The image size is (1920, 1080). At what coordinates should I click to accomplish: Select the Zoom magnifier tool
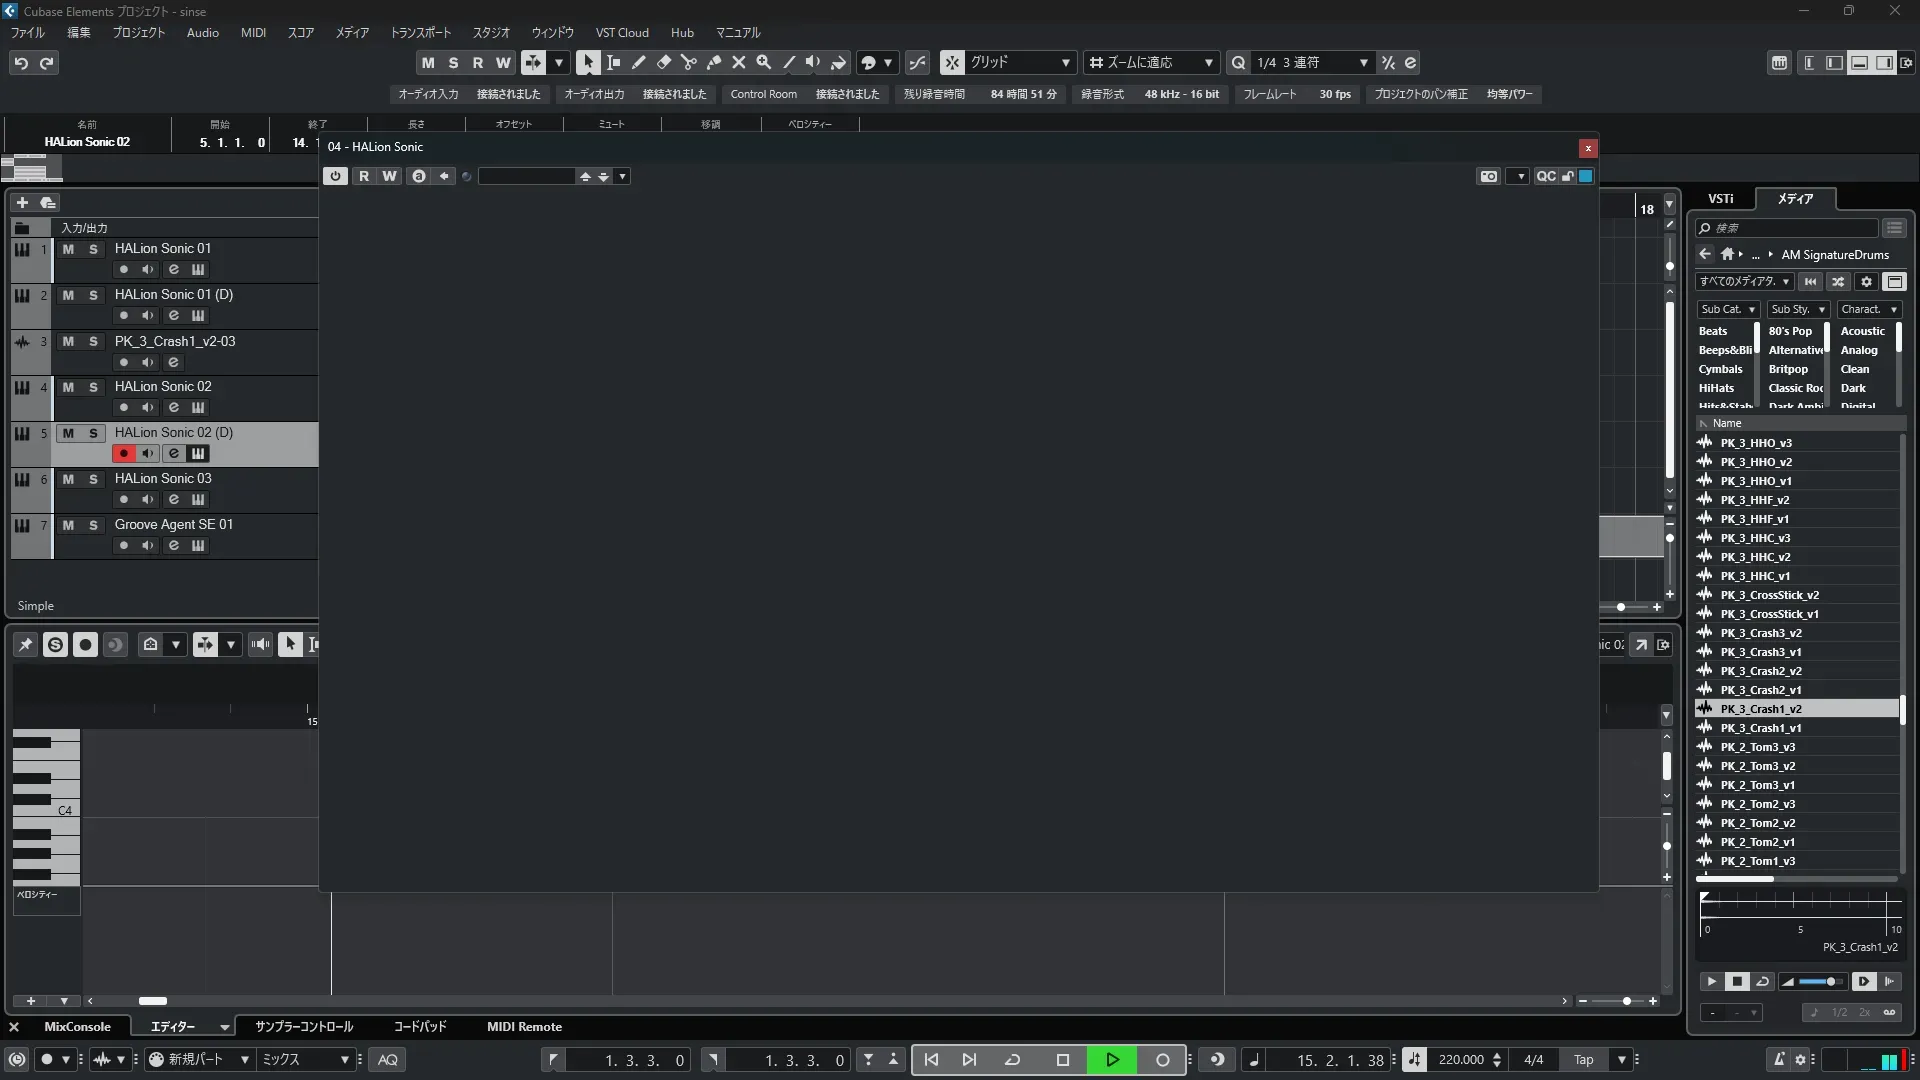(x=764, y=62)
